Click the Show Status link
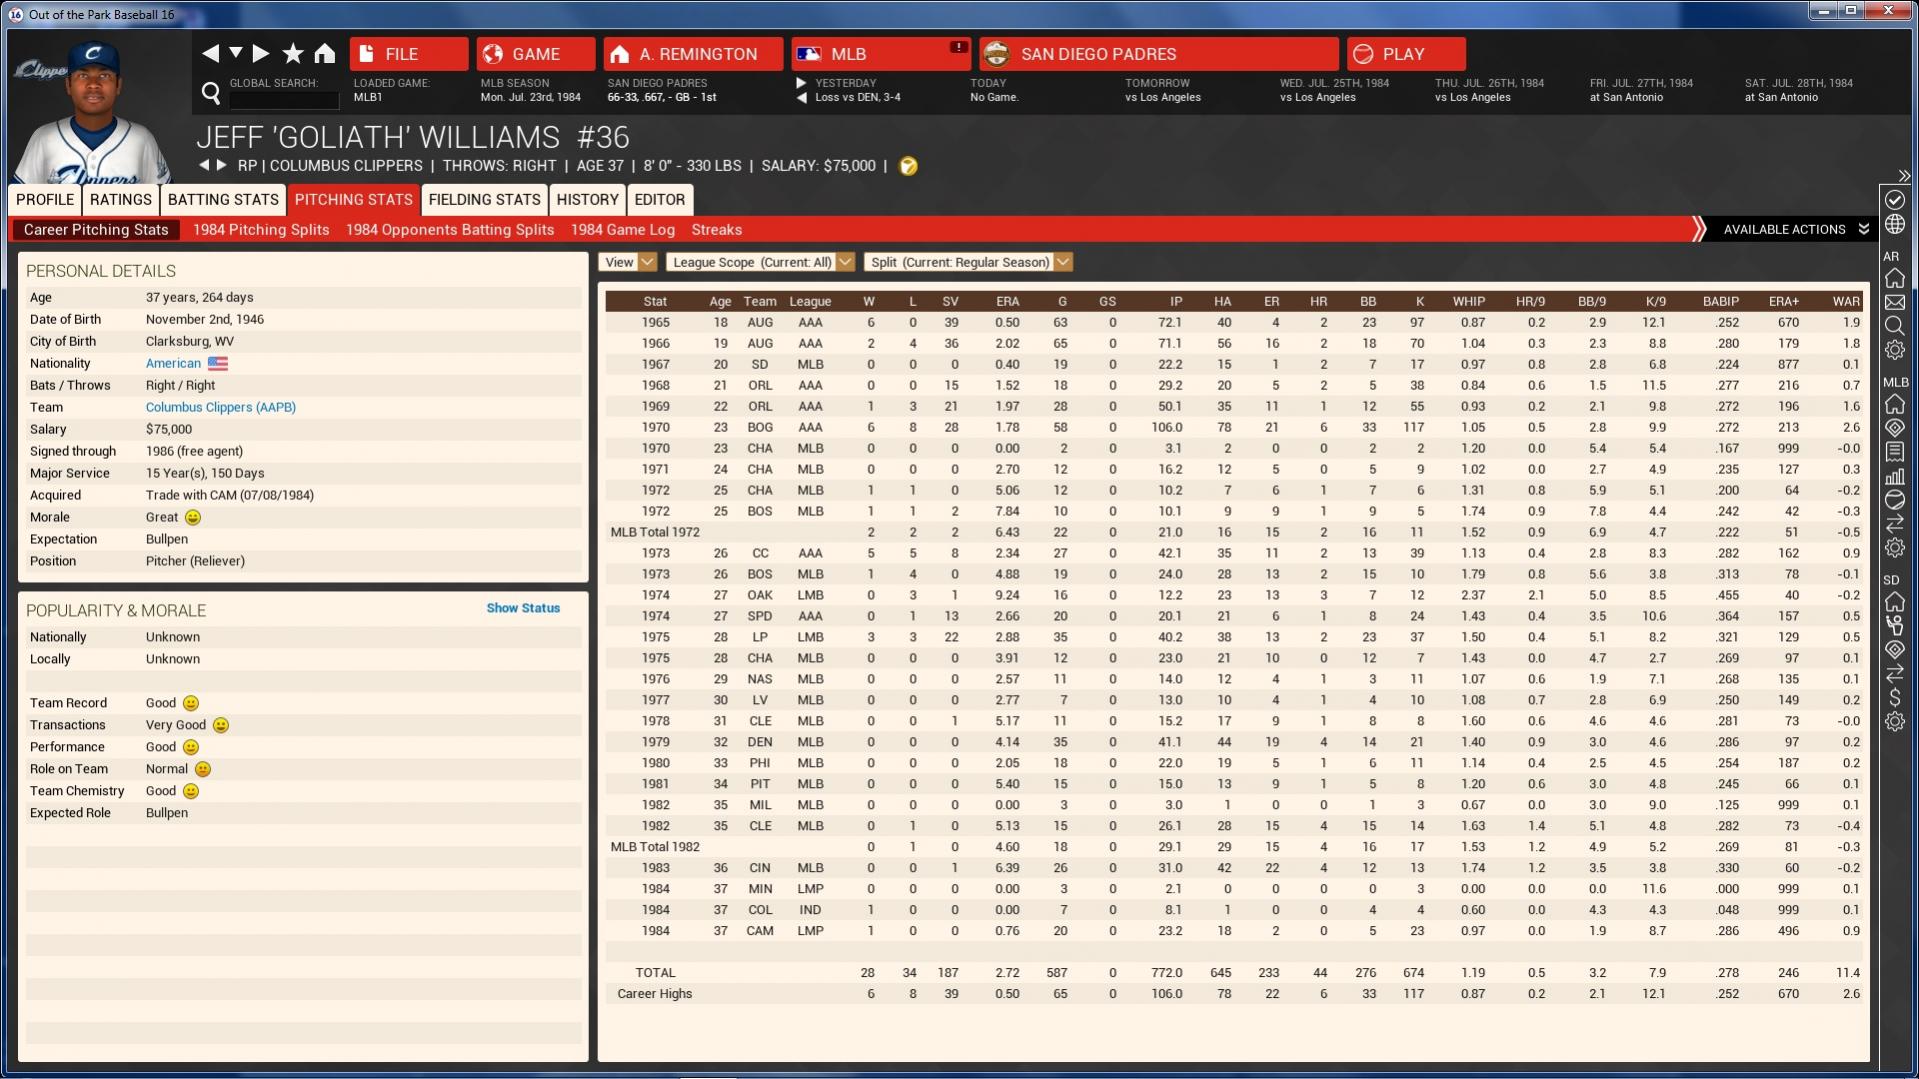Image resolution: width=1919 pixels, height=1079 pixels. 523,608
